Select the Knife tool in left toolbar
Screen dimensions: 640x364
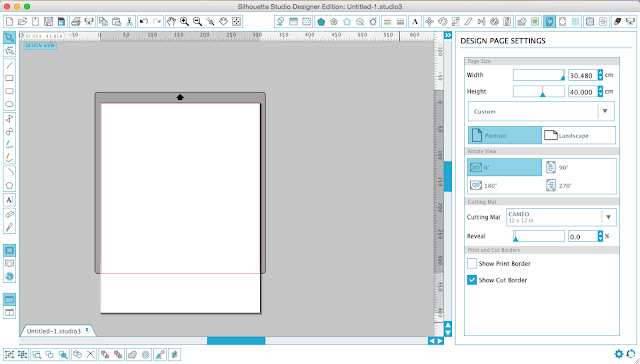pos(9,227)
